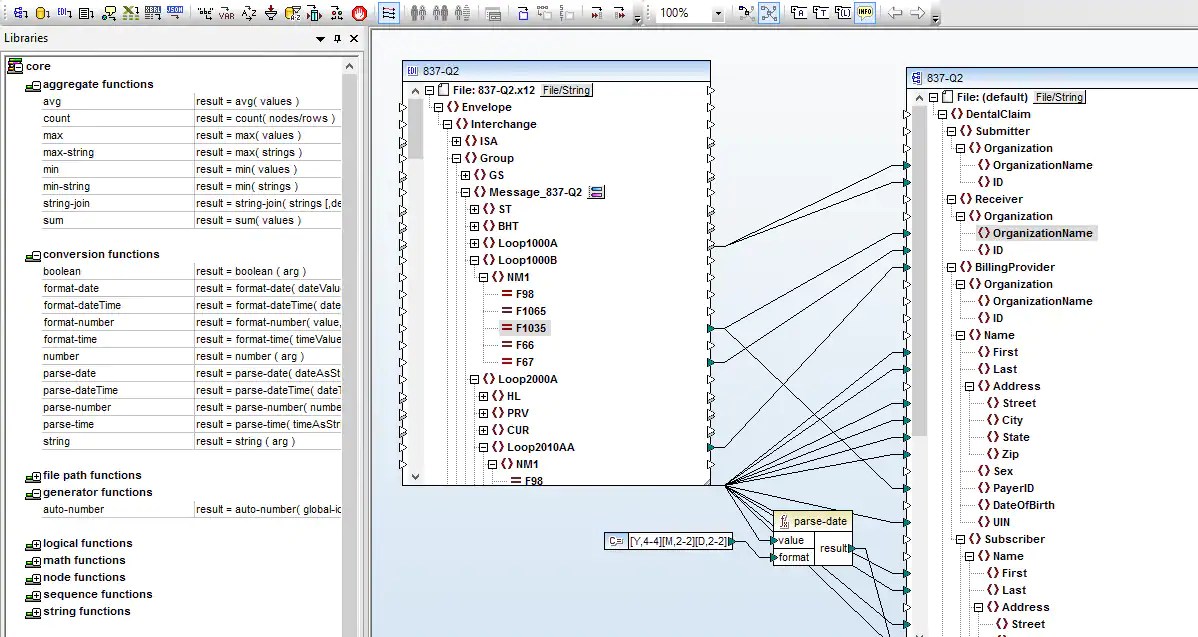The image size is (1198, 637).
Task: Expand the string functions library group
Action: tap(35, 613)
